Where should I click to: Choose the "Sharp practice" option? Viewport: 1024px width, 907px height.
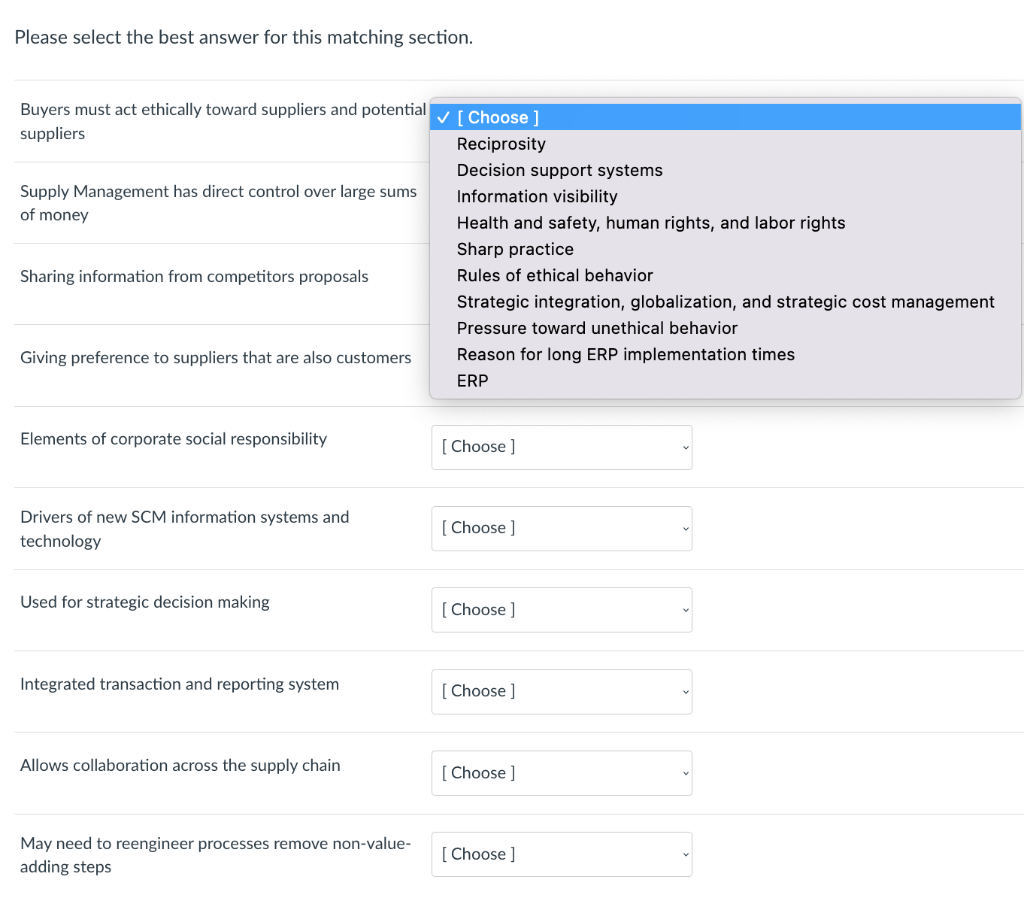coord(515,249)
